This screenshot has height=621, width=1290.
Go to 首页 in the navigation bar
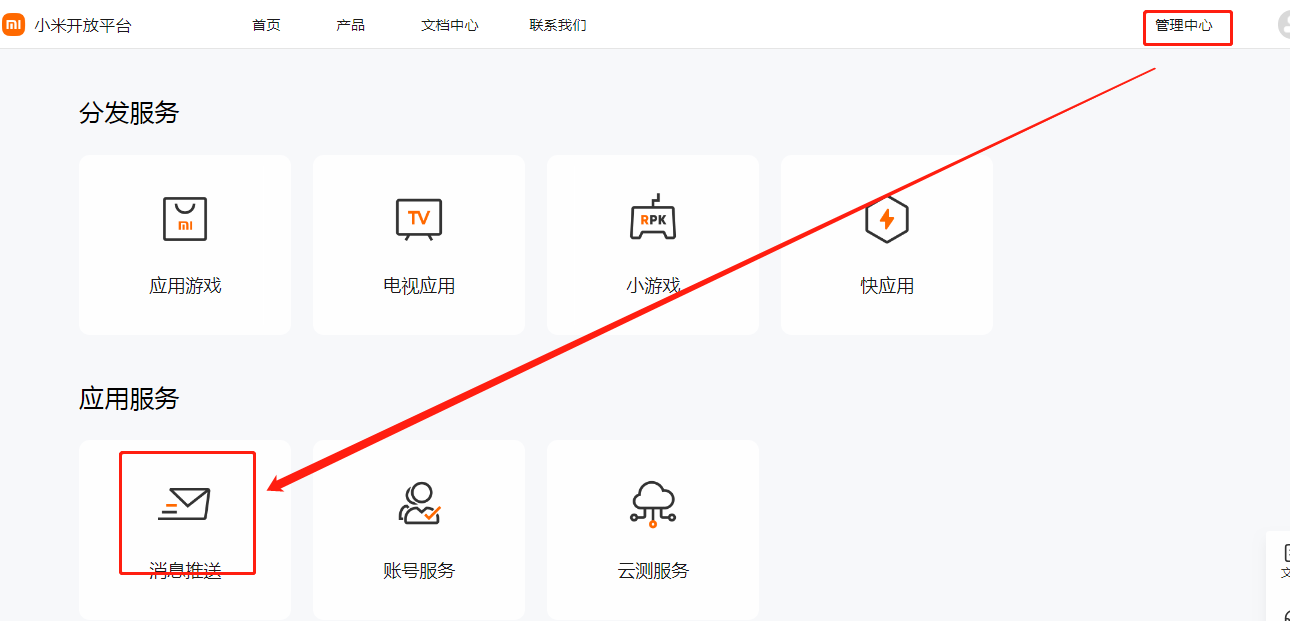[266, 25]
